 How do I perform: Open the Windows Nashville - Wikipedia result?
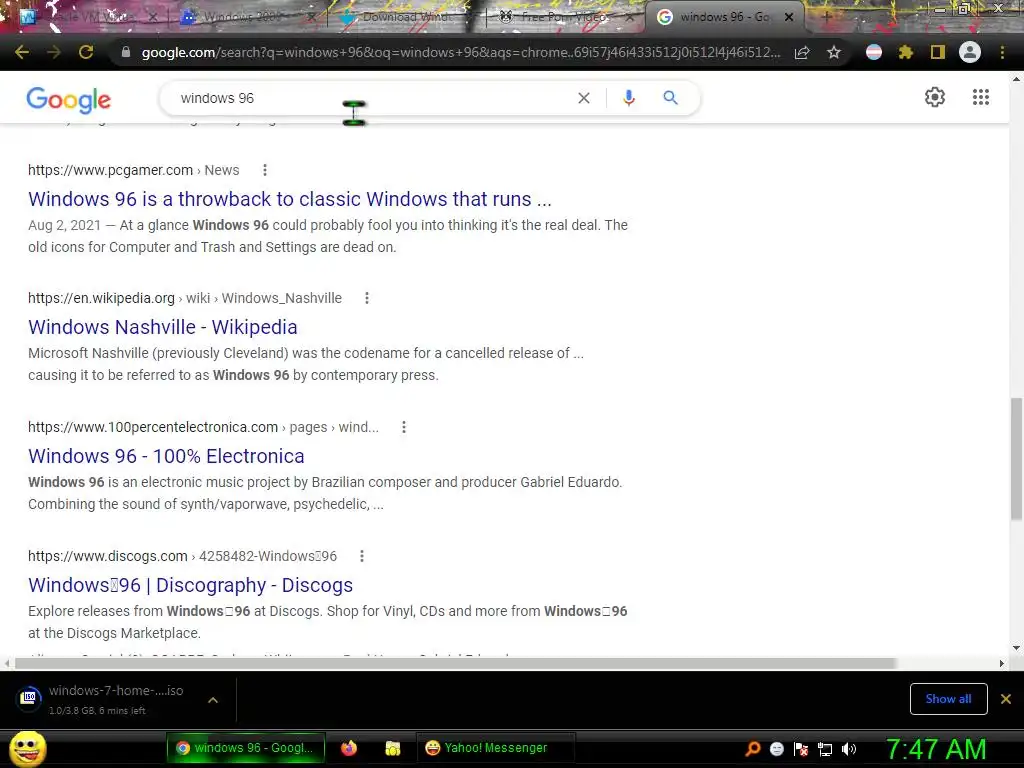coord(163,327)
